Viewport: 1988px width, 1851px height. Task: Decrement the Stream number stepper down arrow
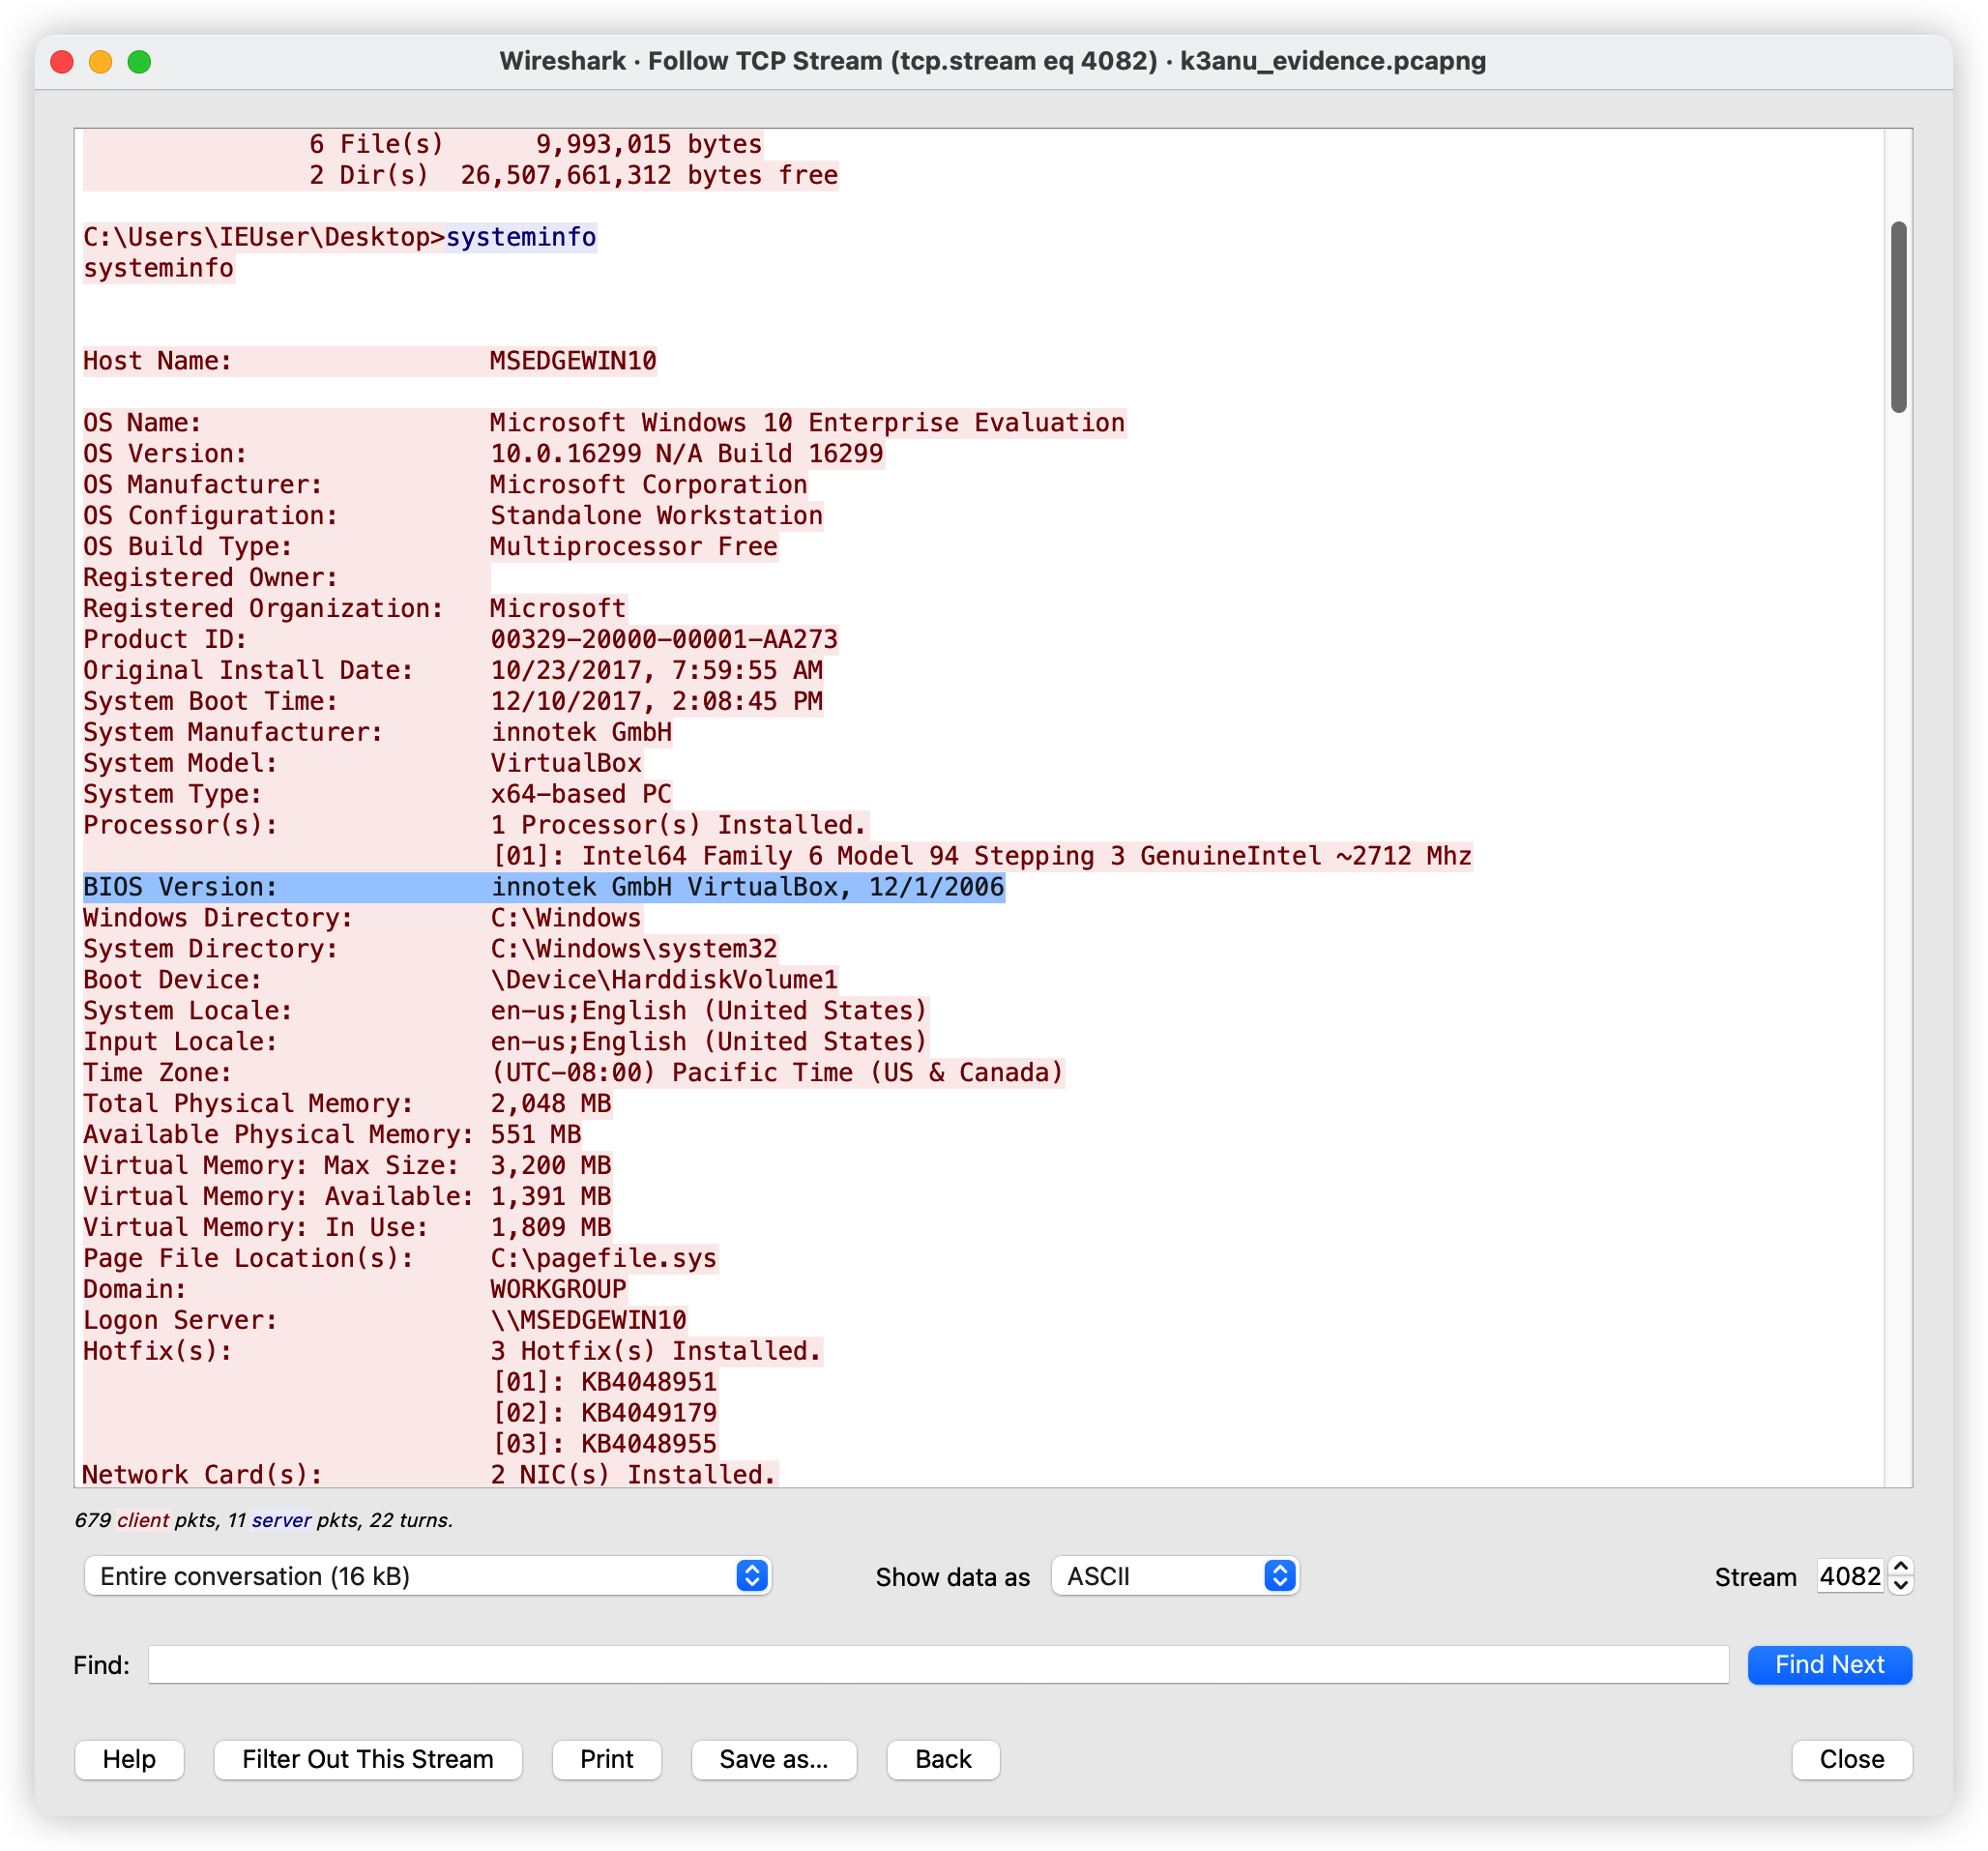(1901, 1586)
